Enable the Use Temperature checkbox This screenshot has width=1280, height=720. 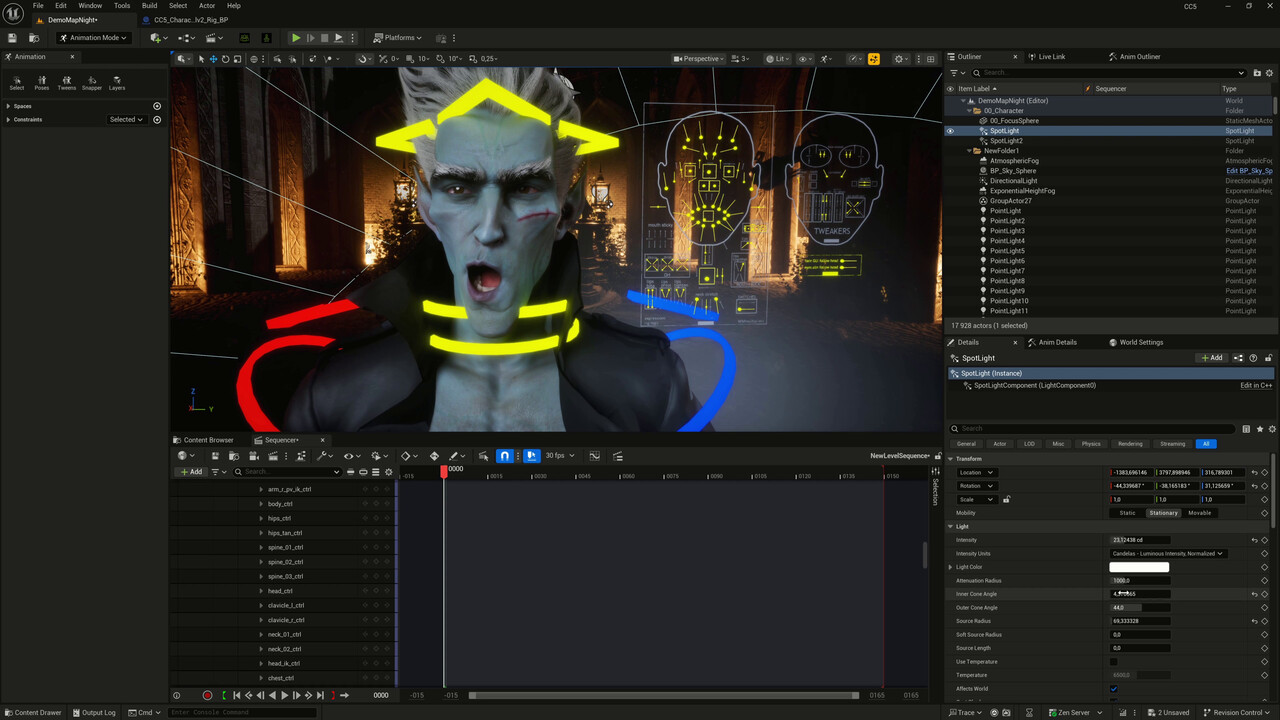1114,662
